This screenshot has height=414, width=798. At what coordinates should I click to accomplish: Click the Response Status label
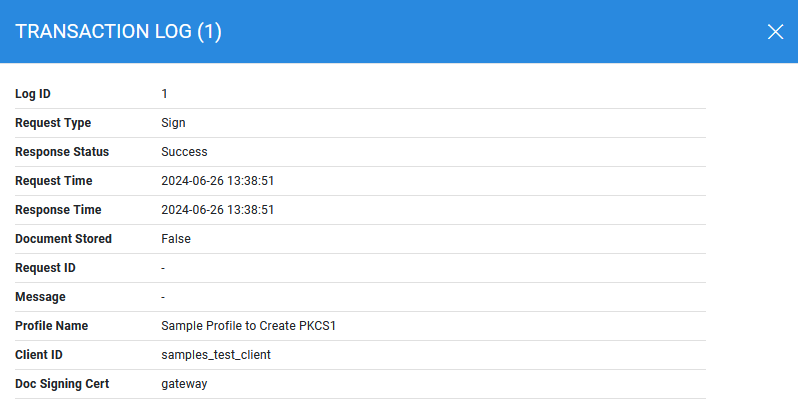[x=62, y=152]
